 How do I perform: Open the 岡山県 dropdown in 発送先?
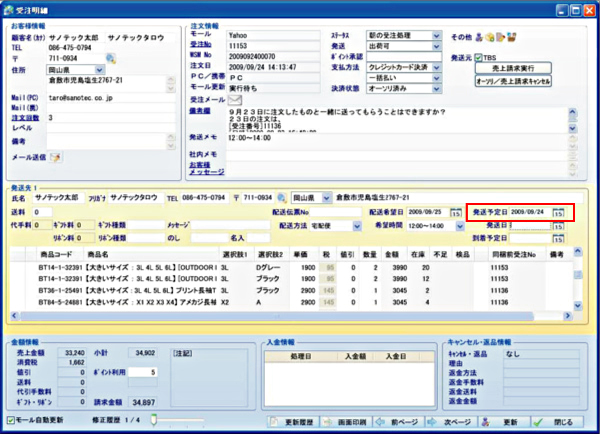pyautogui.click(x=326, y=198)
